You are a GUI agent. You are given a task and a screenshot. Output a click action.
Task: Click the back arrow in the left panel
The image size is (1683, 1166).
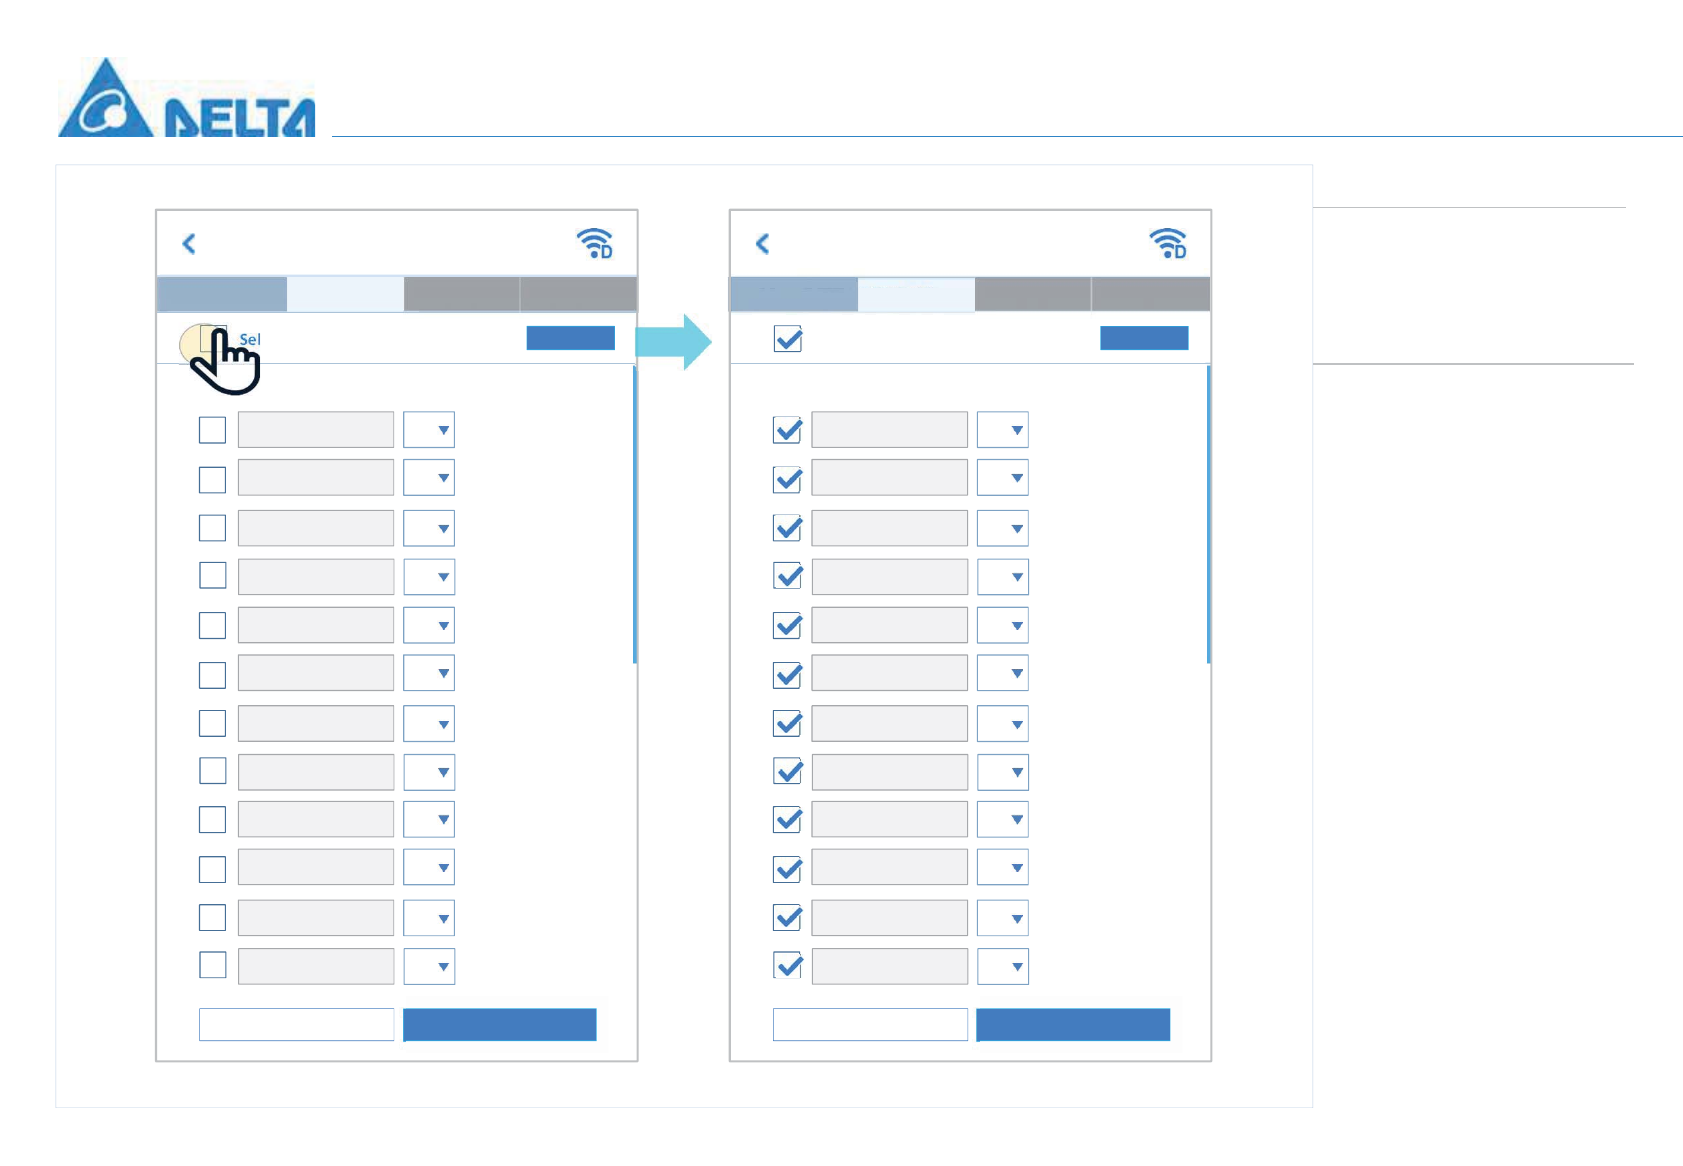pos(189,243)
